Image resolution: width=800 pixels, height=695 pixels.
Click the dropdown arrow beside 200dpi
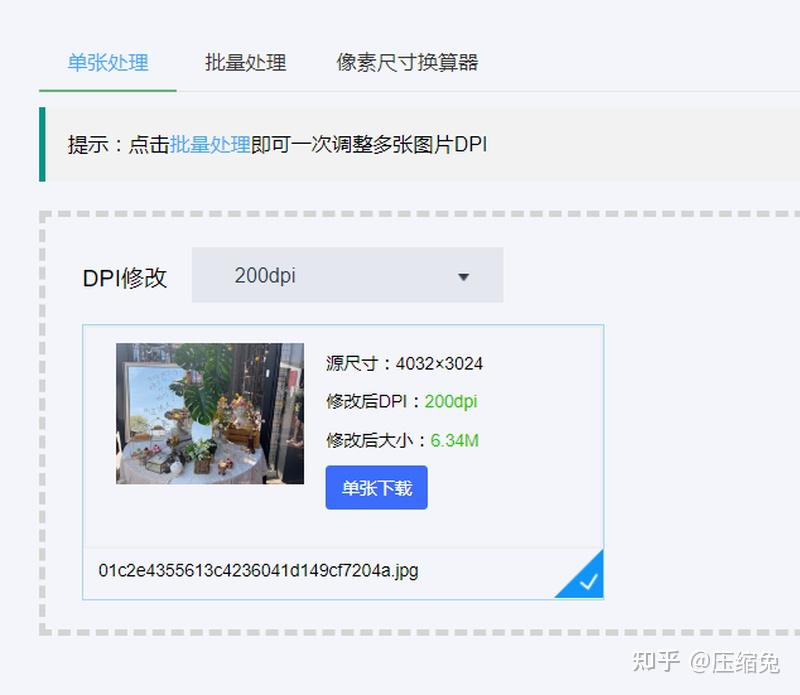(x=462, y=276)
